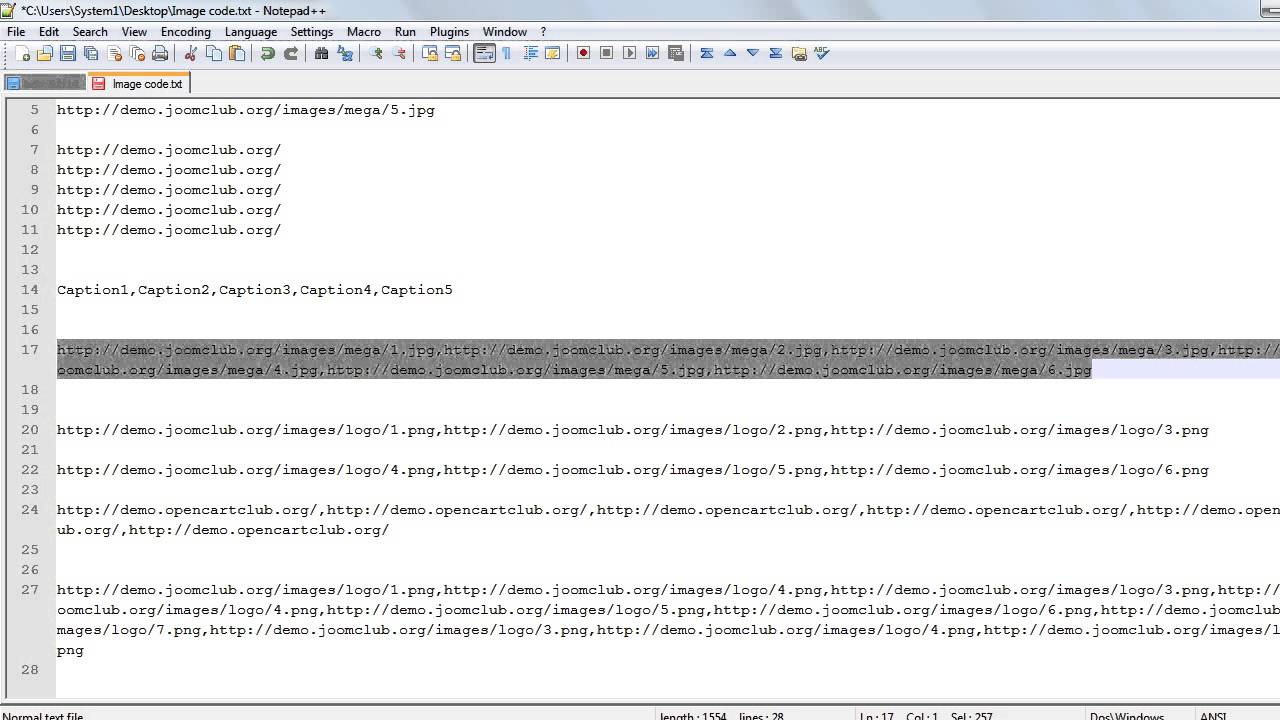Click line 5 URL ending mega/5.jpg

(246, 110)
